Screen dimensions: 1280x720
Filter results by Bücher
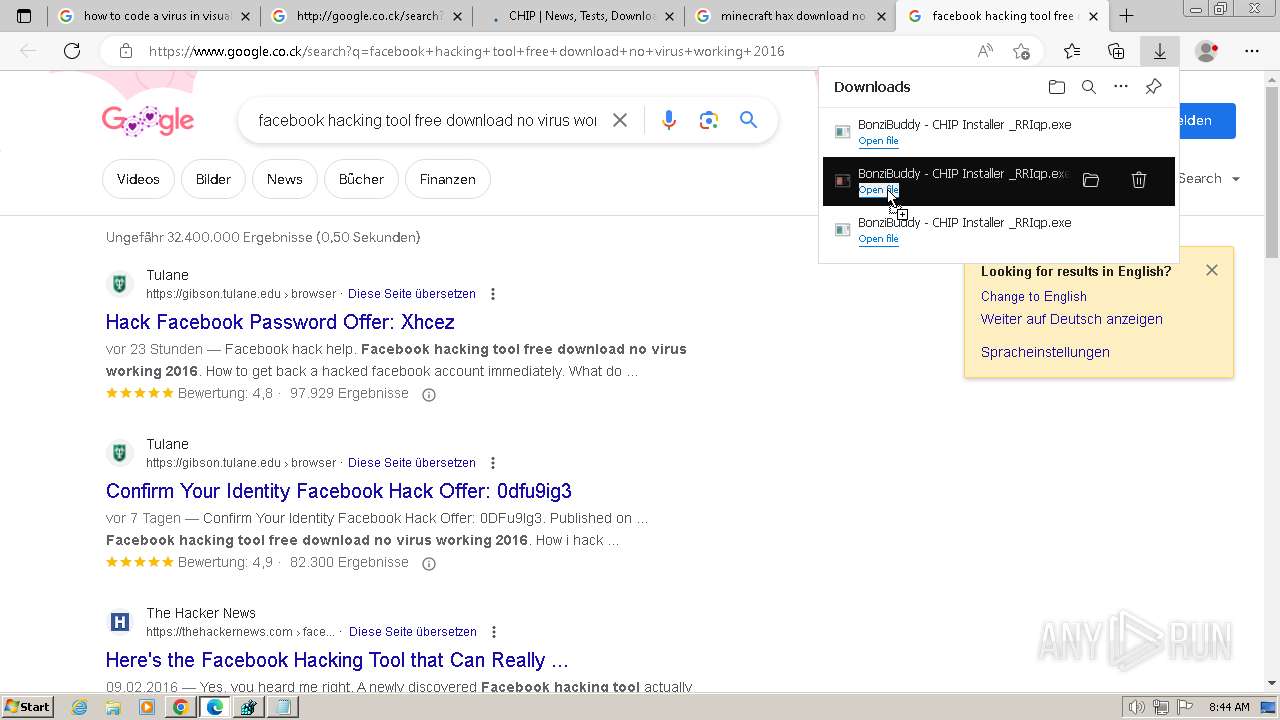[361, 179]
